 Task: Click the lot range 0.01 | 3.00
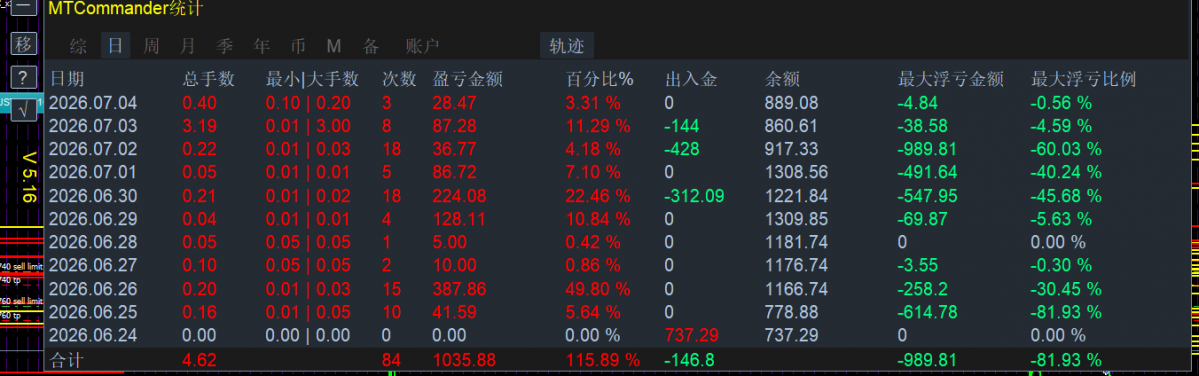coord(308,126)
